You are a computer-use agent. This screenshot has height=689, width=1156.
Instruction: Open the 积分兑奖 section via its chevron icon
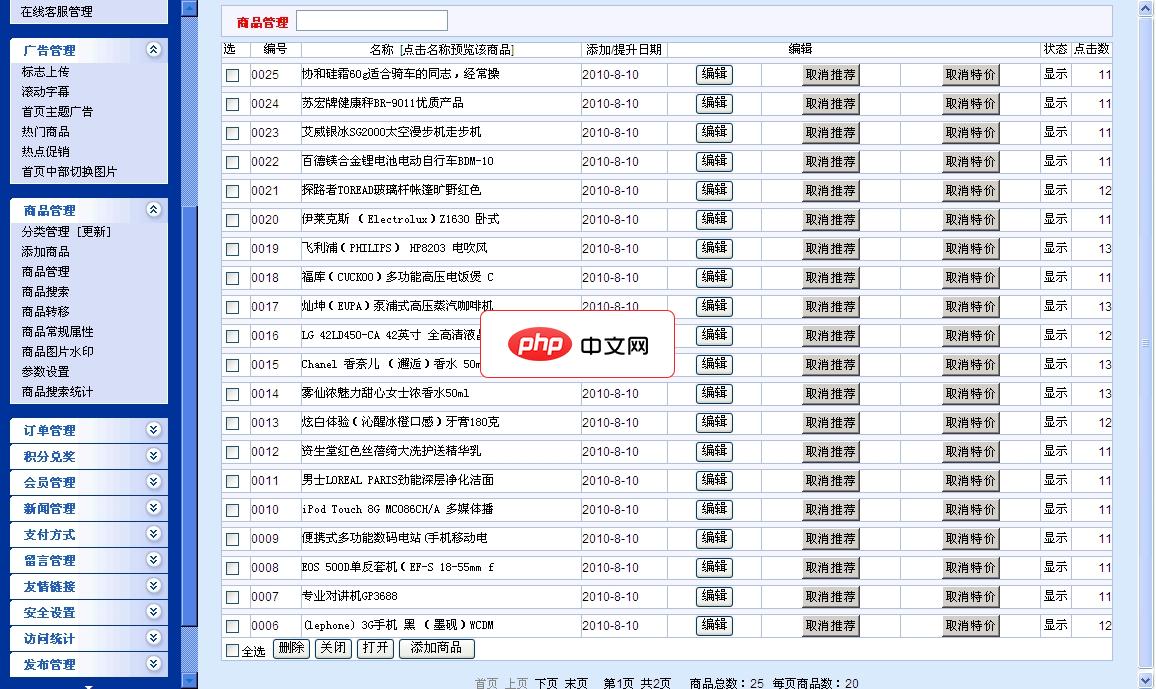[x=153, y=455]
